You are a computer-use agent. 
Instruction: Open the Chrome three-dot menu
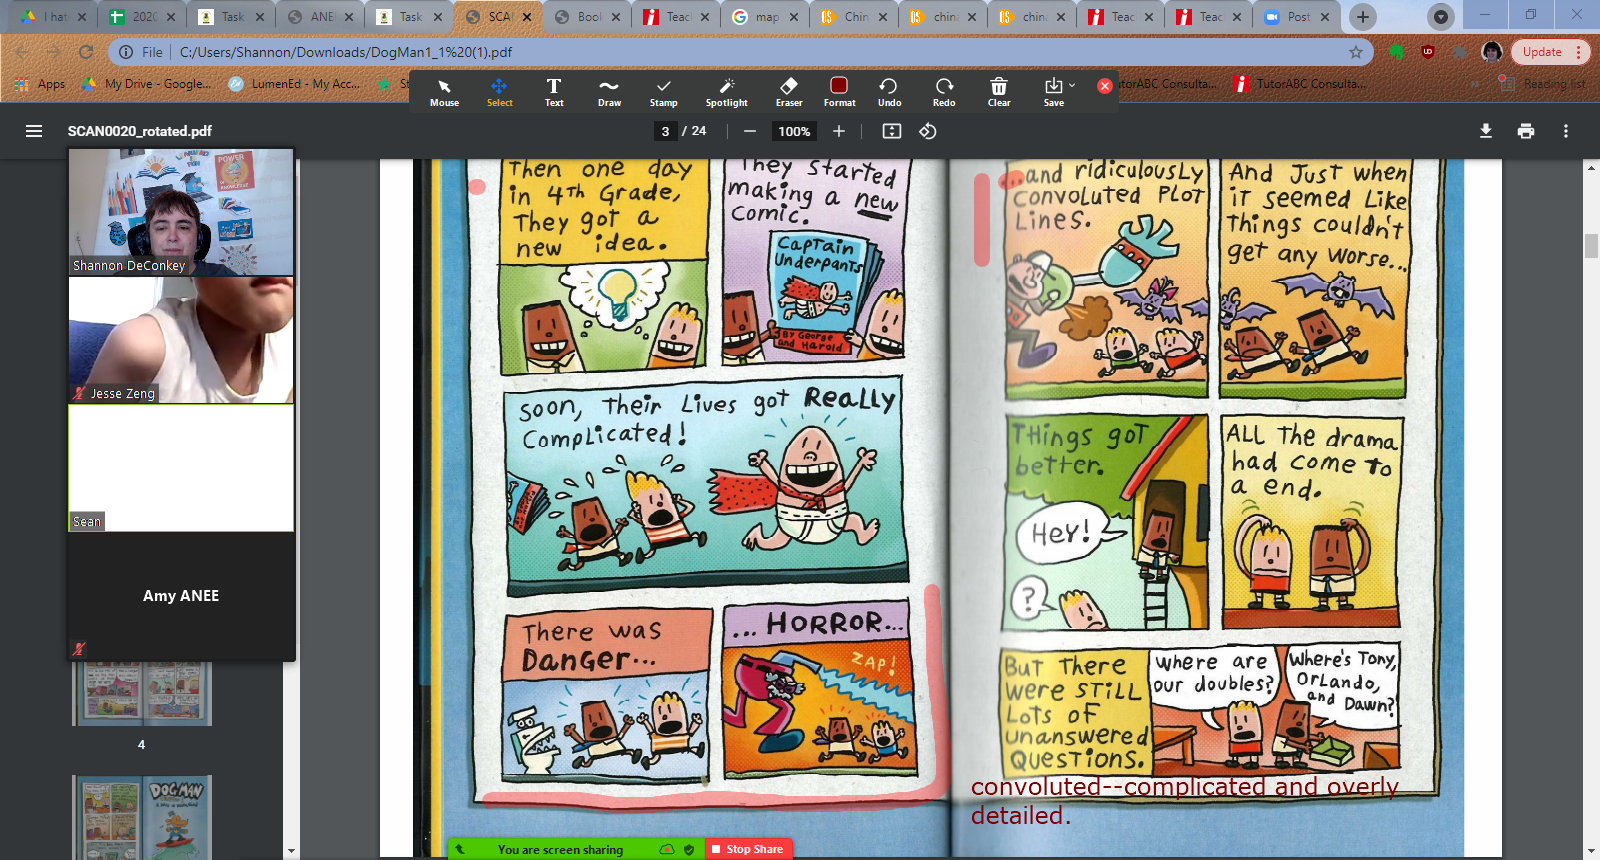tap(1579, 52)
